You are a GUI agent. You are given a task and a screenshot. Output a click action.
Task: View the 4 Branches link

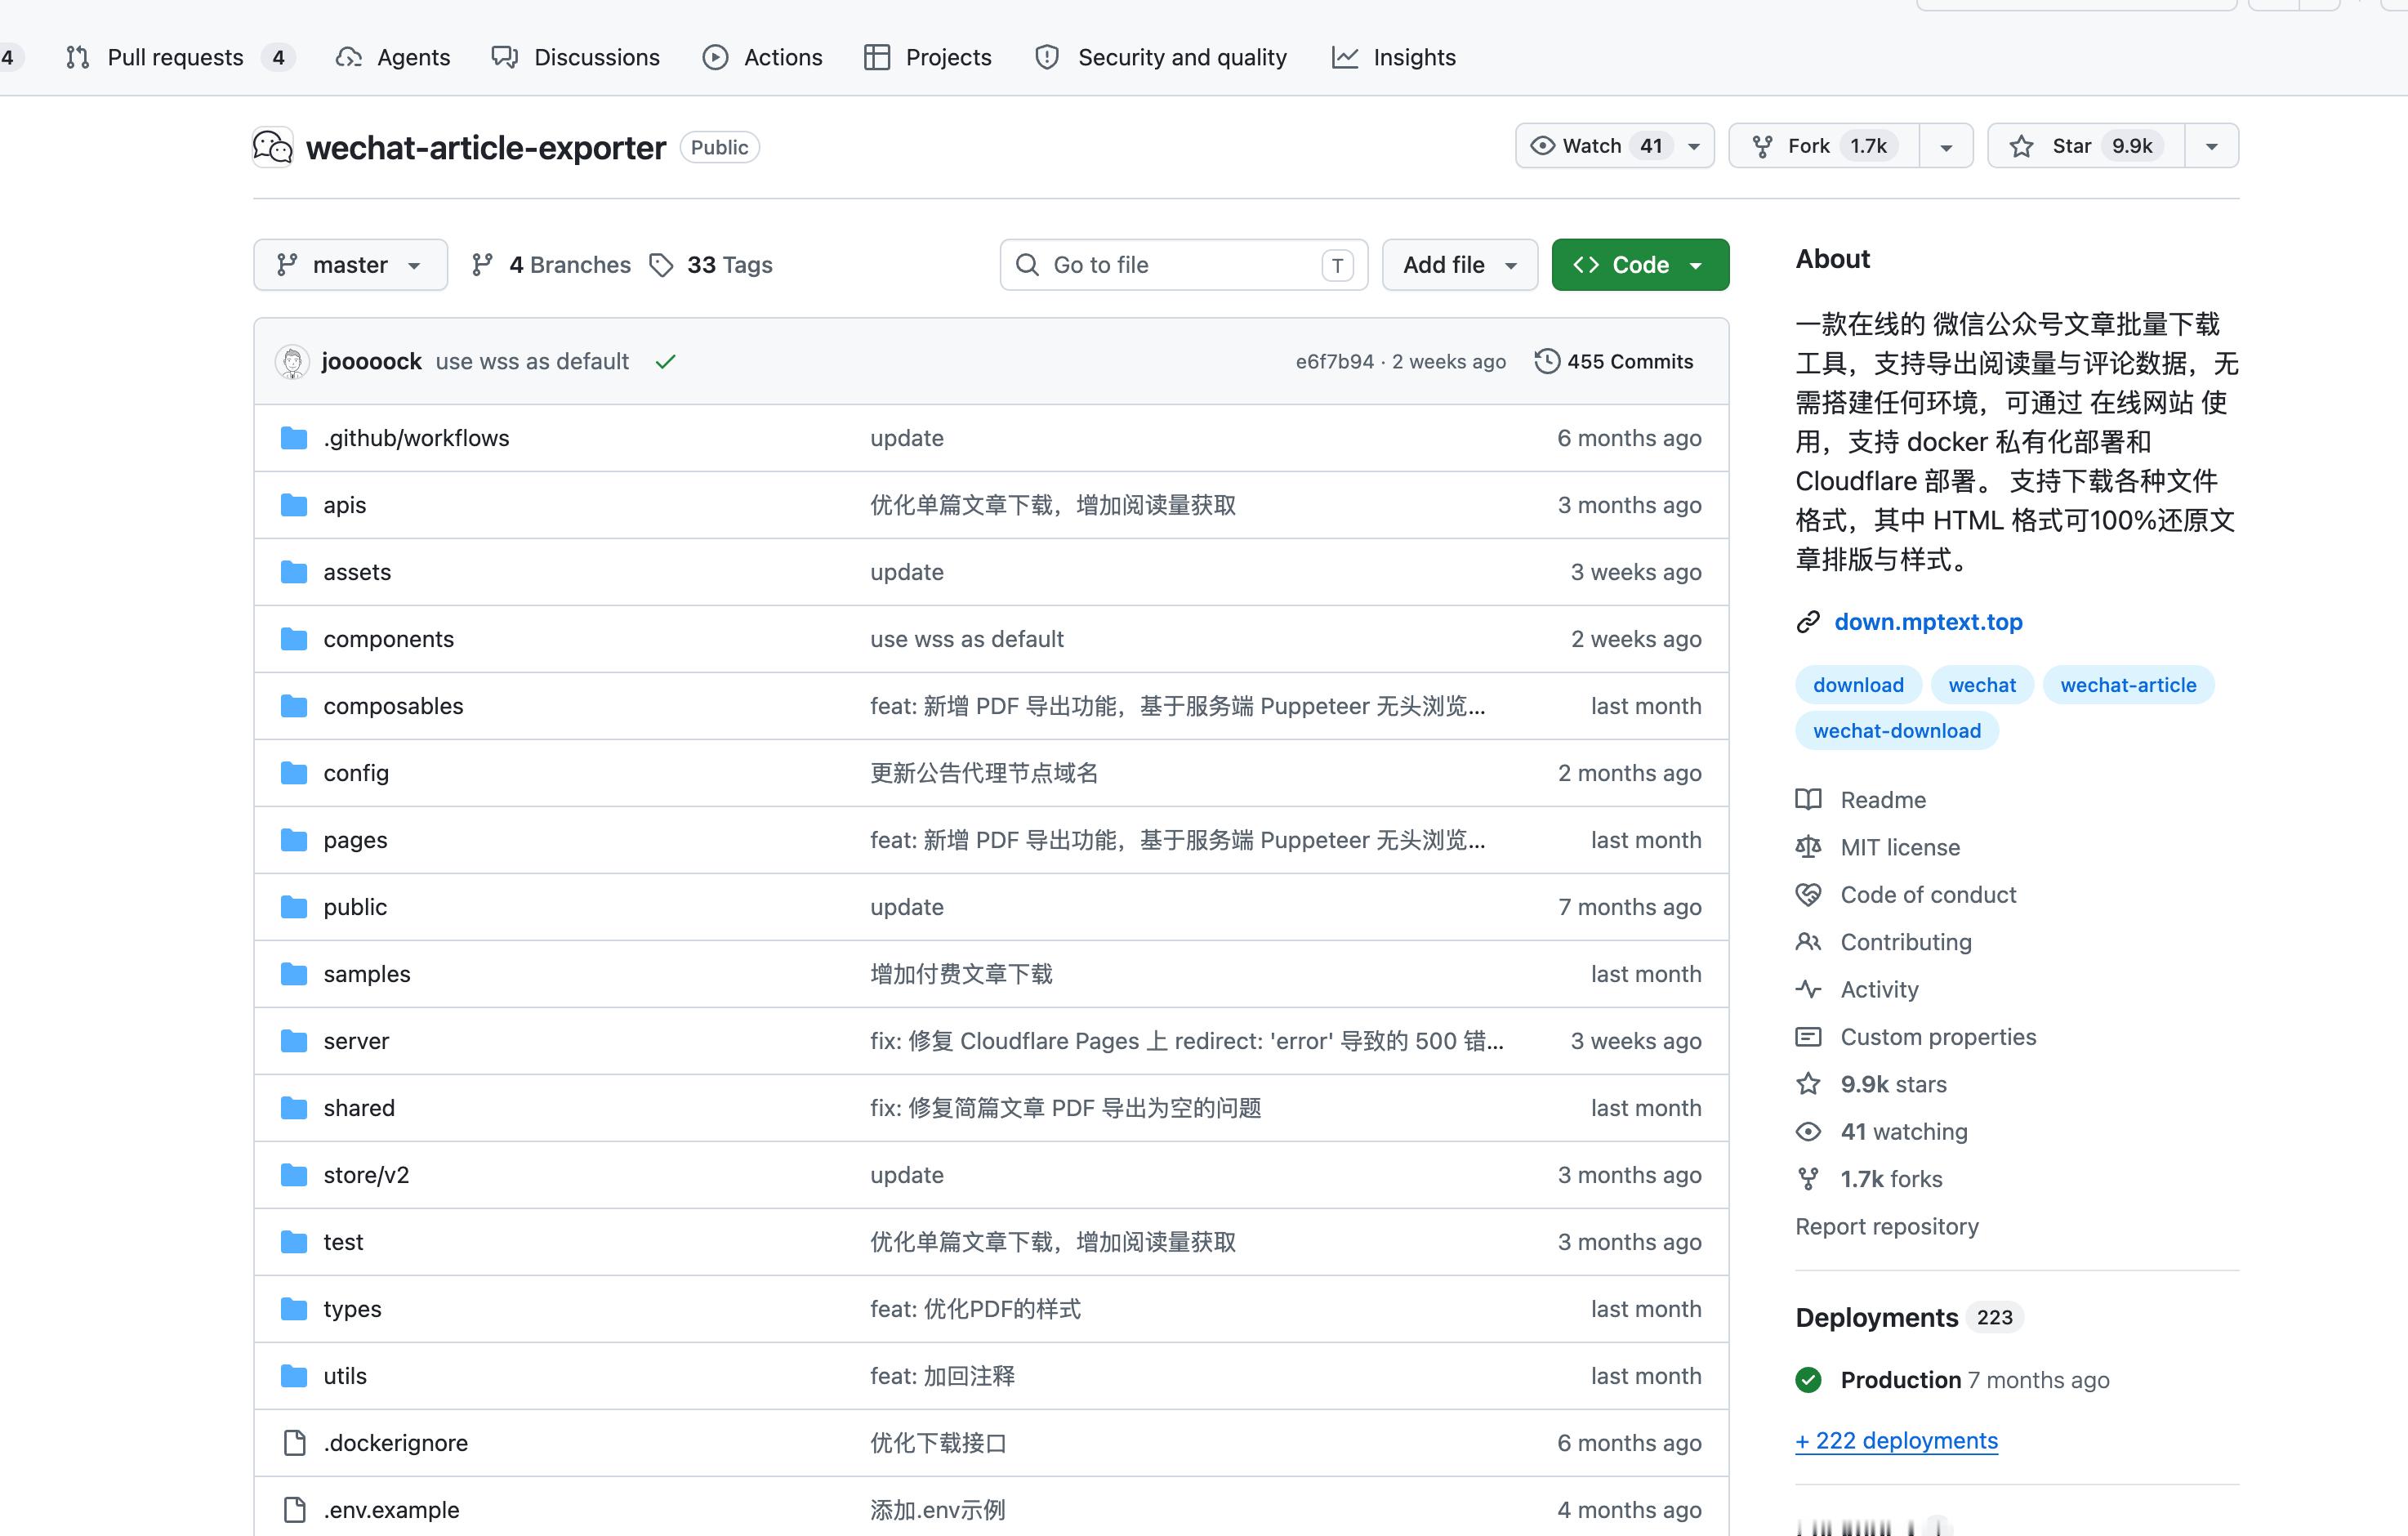click(551, 265)
